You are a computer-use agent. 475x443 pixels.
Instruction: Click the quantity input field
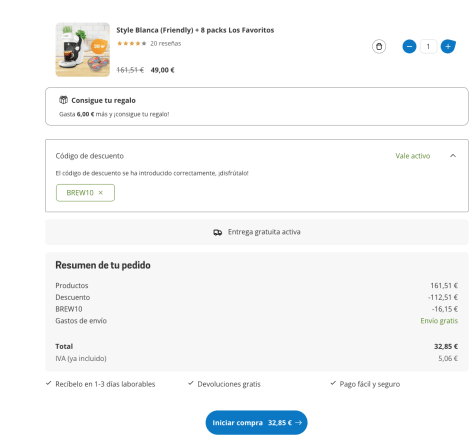428,46
